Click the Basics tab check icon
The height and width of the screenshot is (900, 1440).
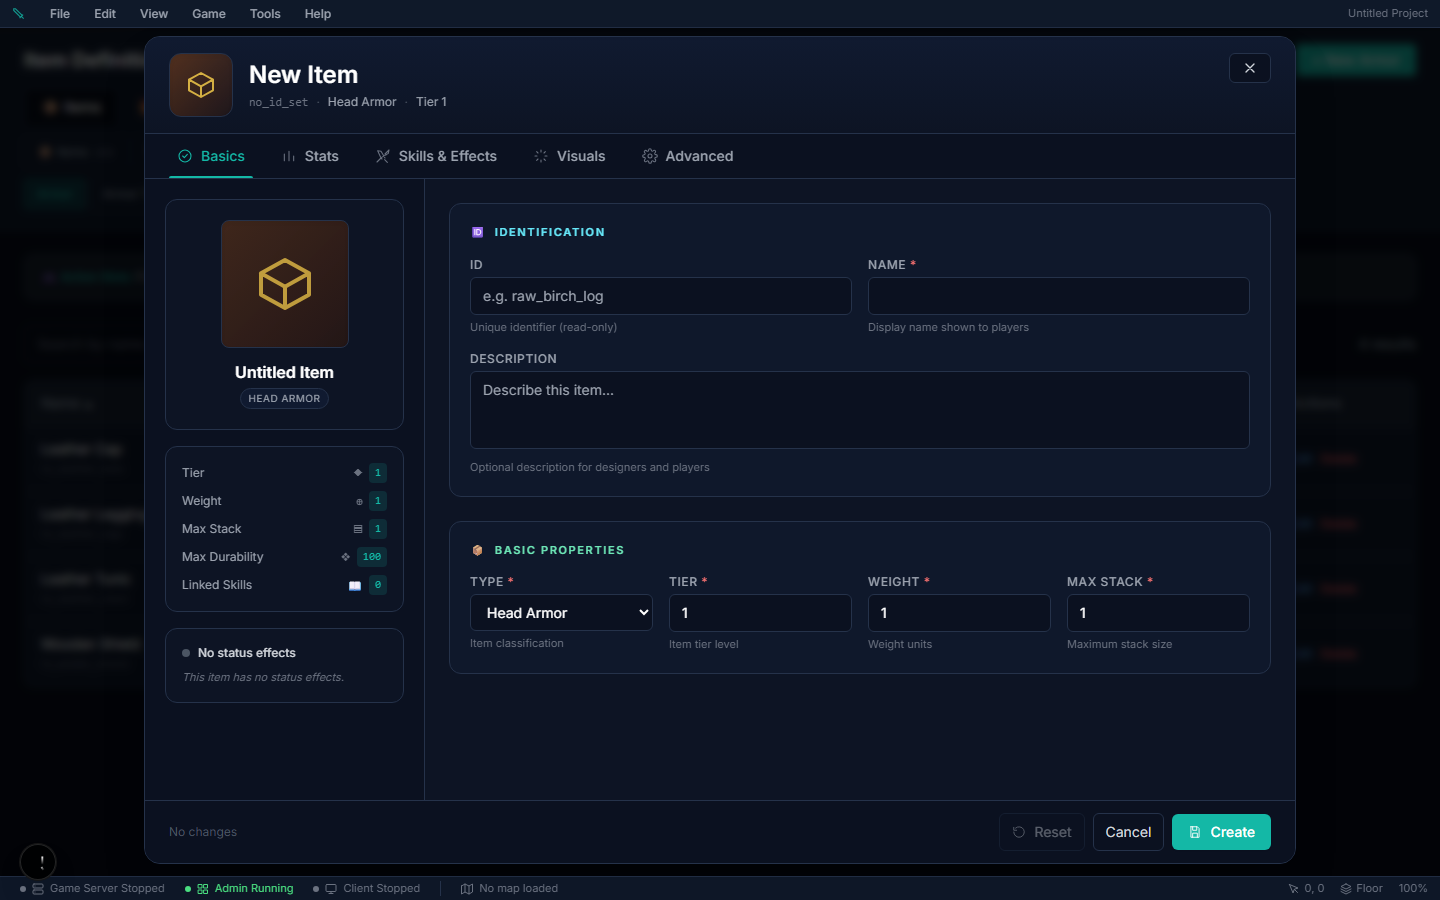(x=185, y=156)
